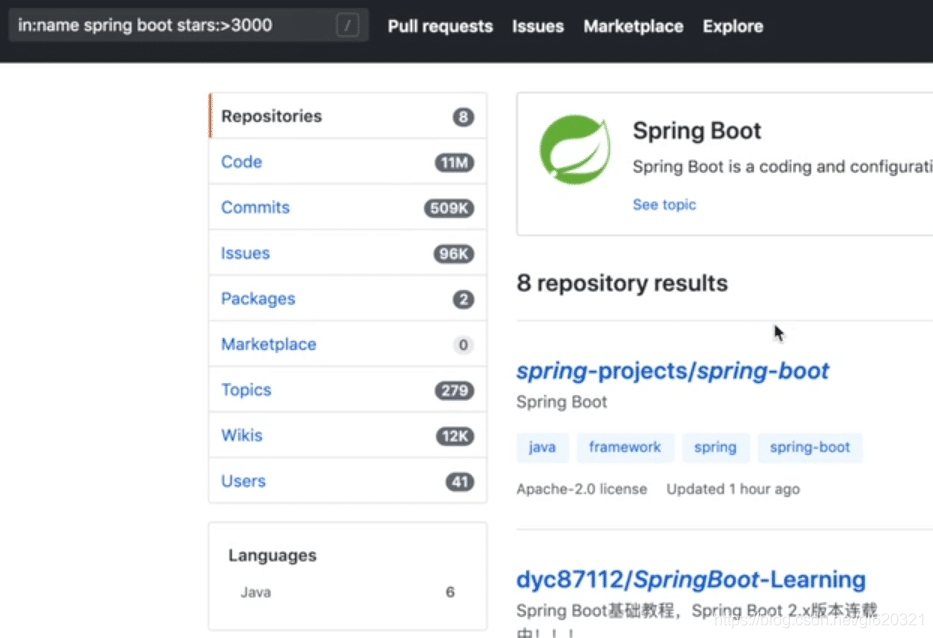Screen dimensions: 933x638
Task: Click the Spring Boot leaf logo
Action: coord(575,149)
